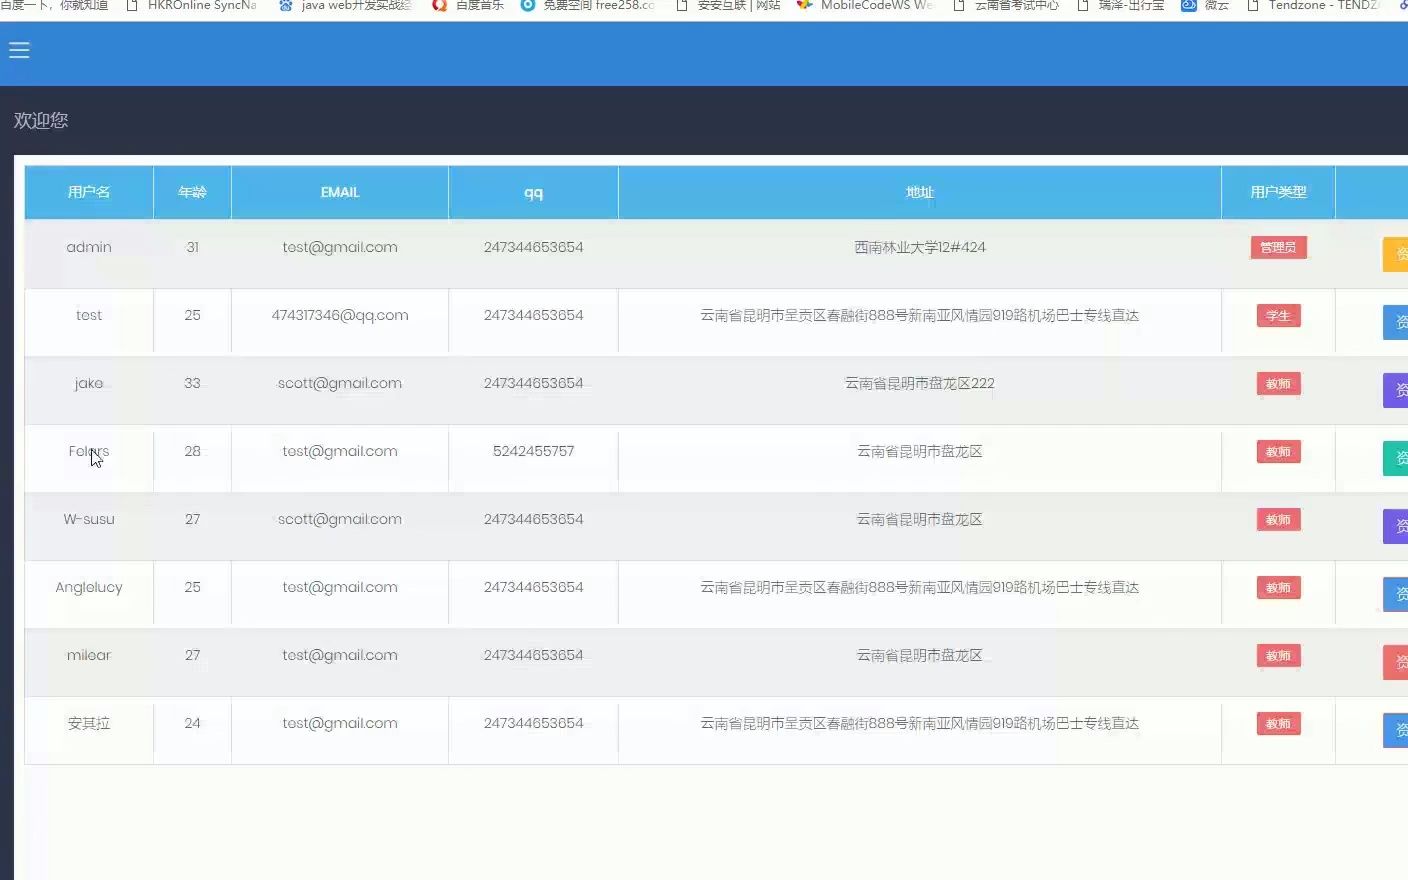Click 云南省昆明市盘龙区 address in milear row
This screenshot has width=1408, height=880.
click(920, 655)
